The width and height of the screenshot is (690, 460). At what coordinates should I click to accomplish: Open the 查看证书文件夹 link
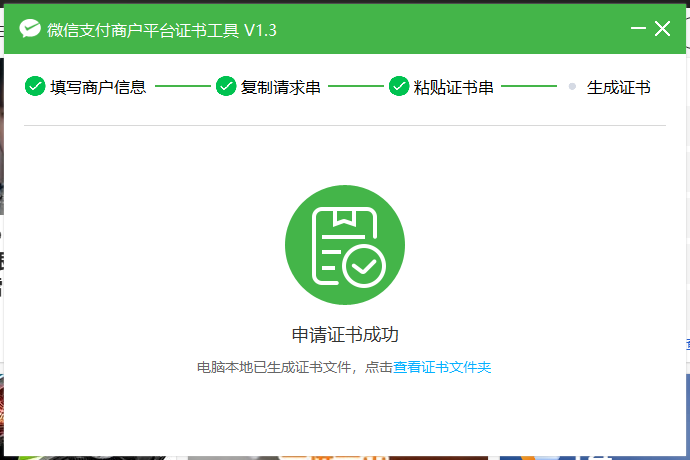[x=442, y=368]
